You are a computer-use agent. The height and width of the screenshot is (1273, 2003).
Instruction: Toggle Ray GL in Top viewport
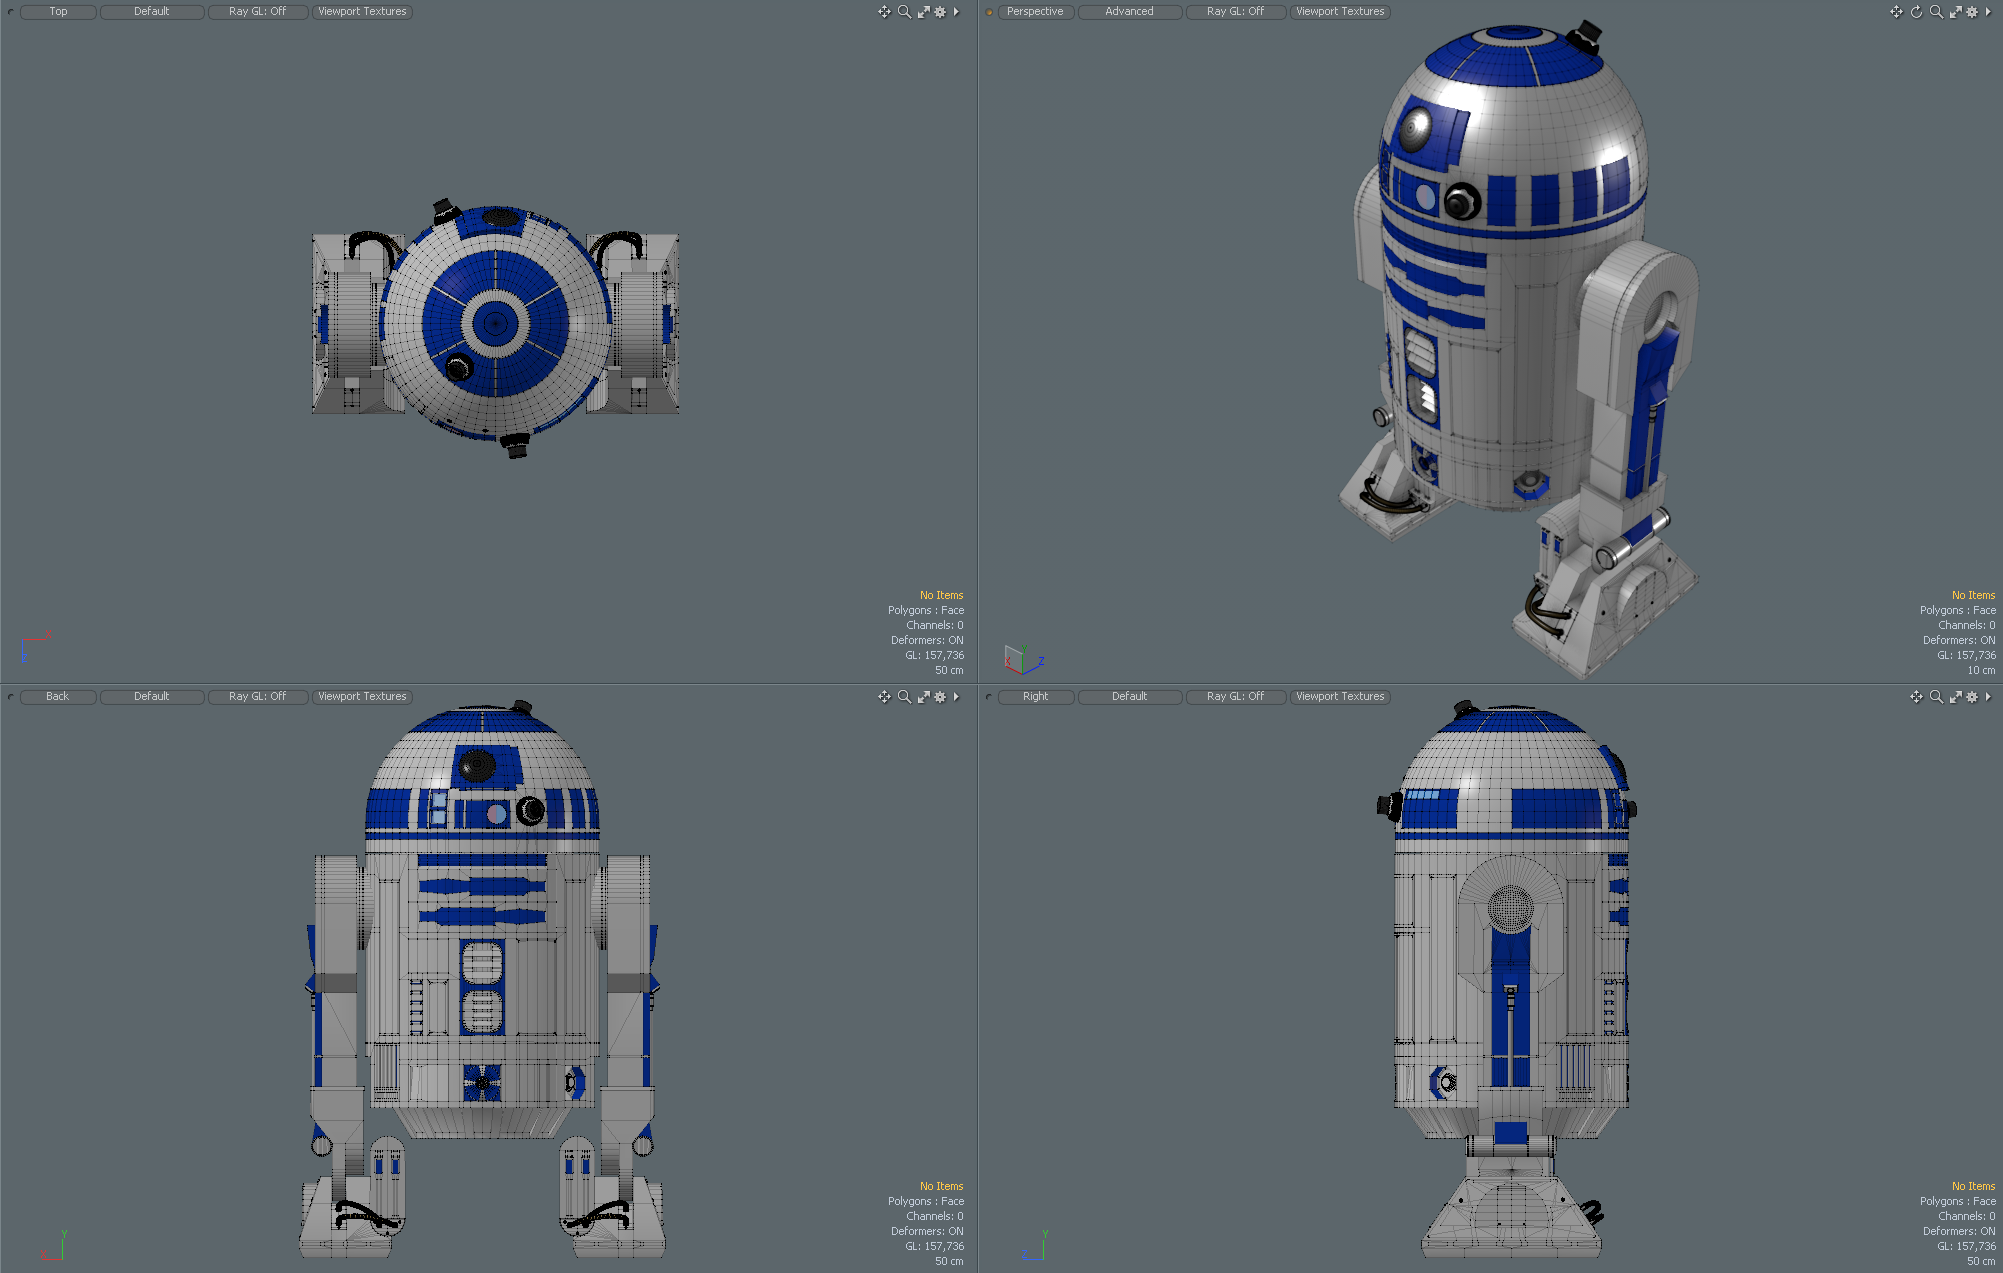click(x=257, y=12)
